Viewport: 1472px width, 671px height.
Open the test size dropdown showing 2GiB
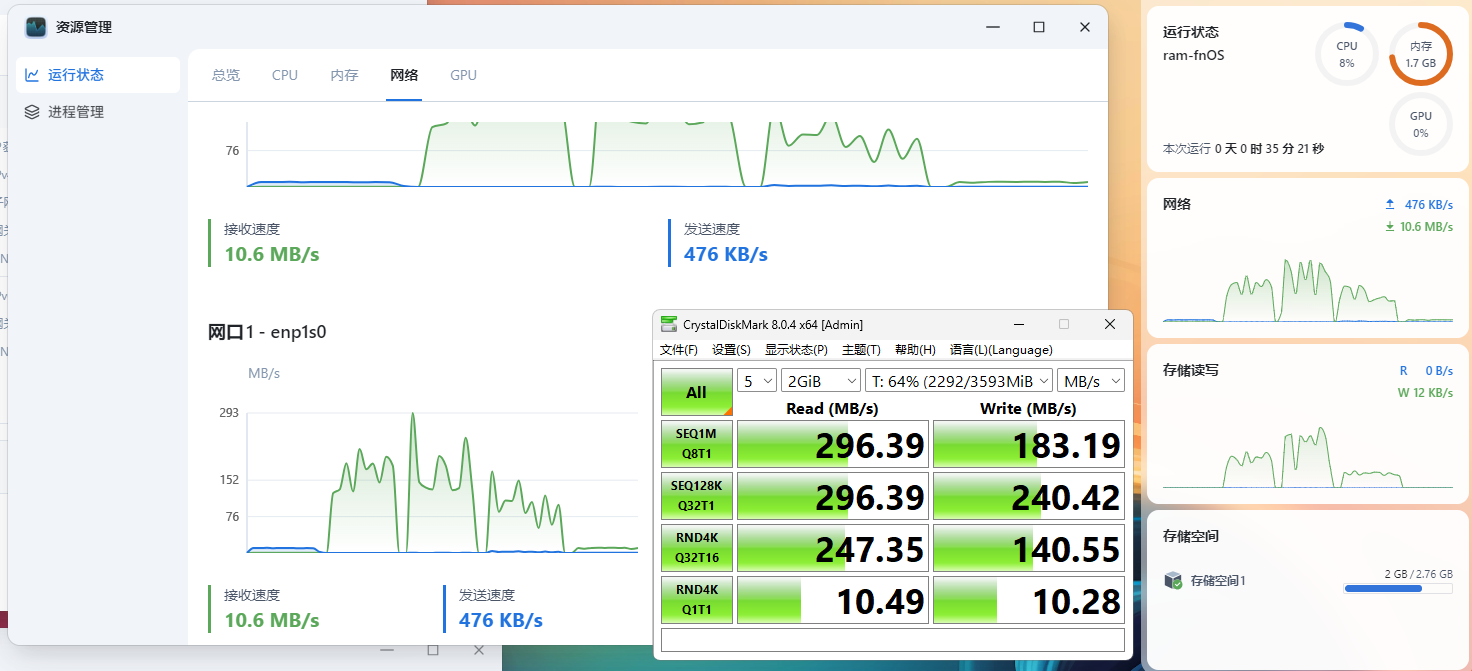tap(821, 381)
